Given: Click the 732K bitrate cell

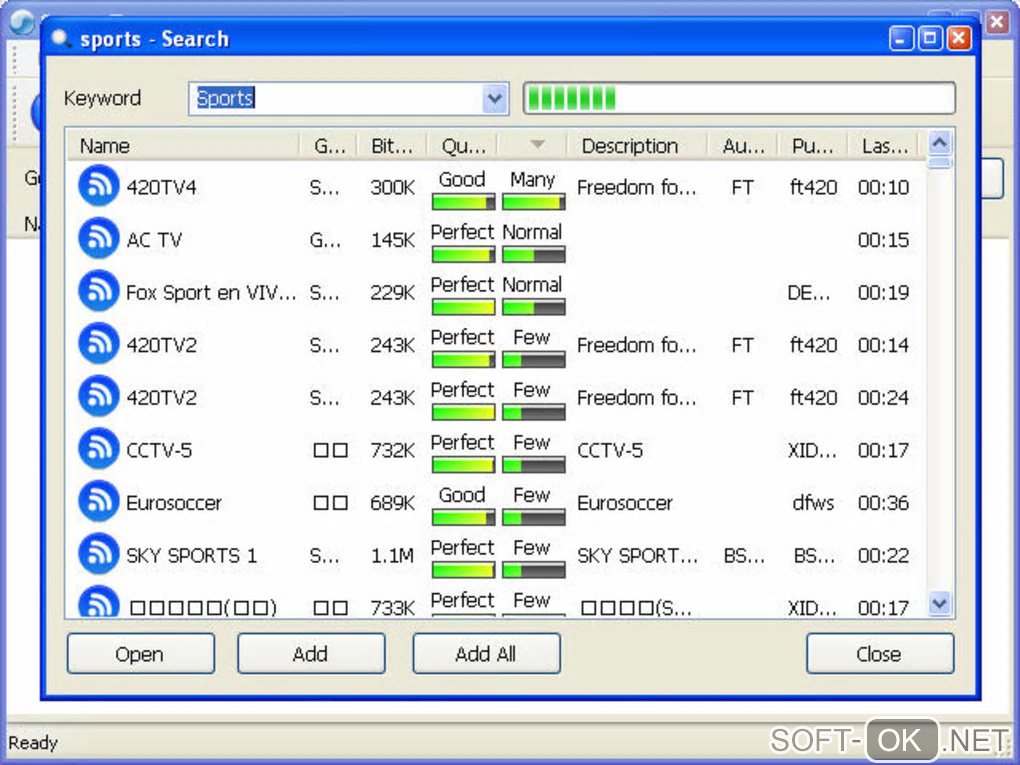Looking at the screenshot, I should [392, 450].
